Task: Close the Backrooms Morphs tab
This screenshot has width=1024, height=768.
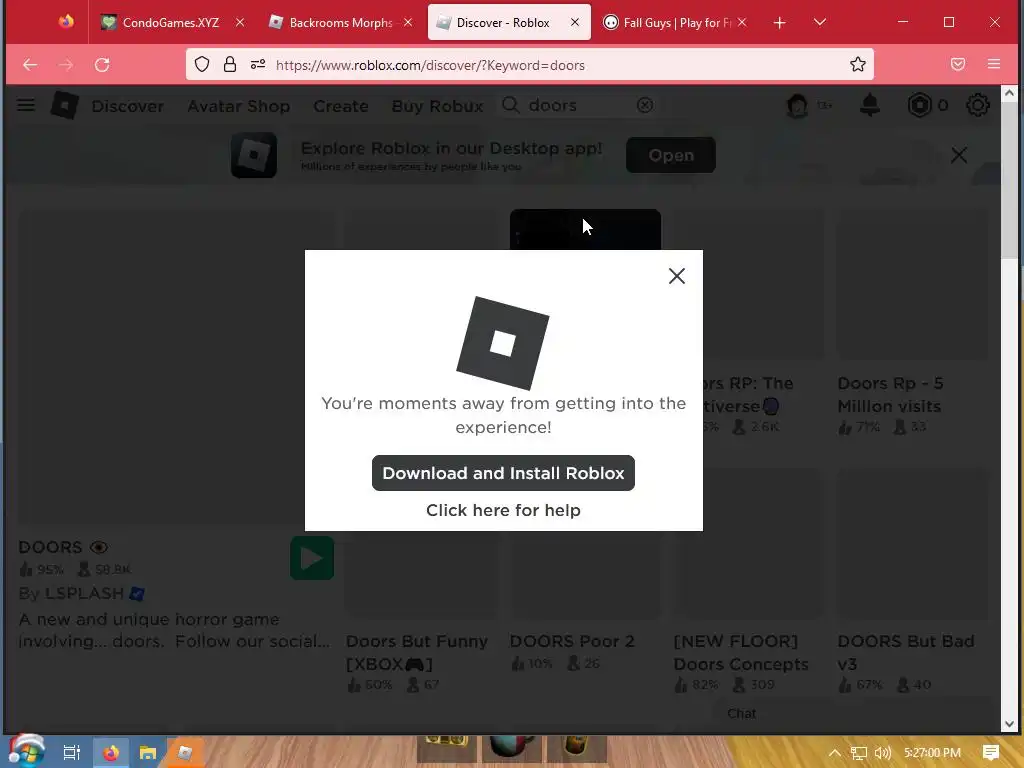Action: tap(408, 23)
